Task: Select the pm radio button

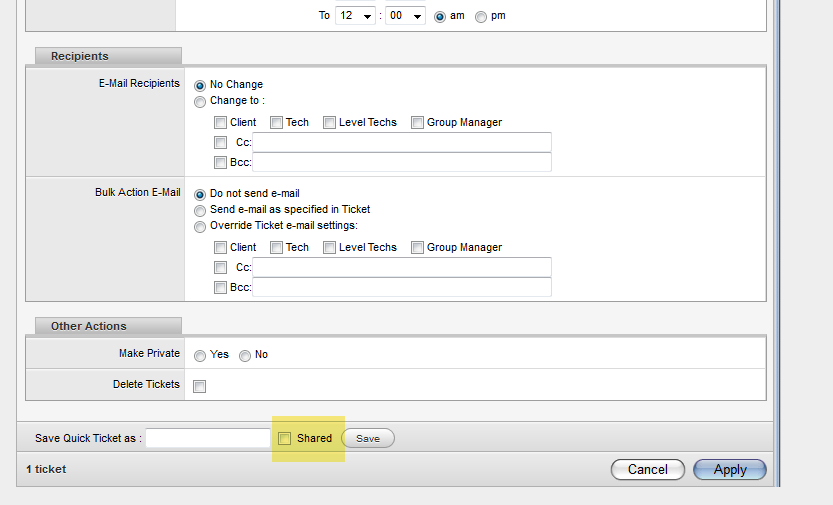Action: pos(481,17)
